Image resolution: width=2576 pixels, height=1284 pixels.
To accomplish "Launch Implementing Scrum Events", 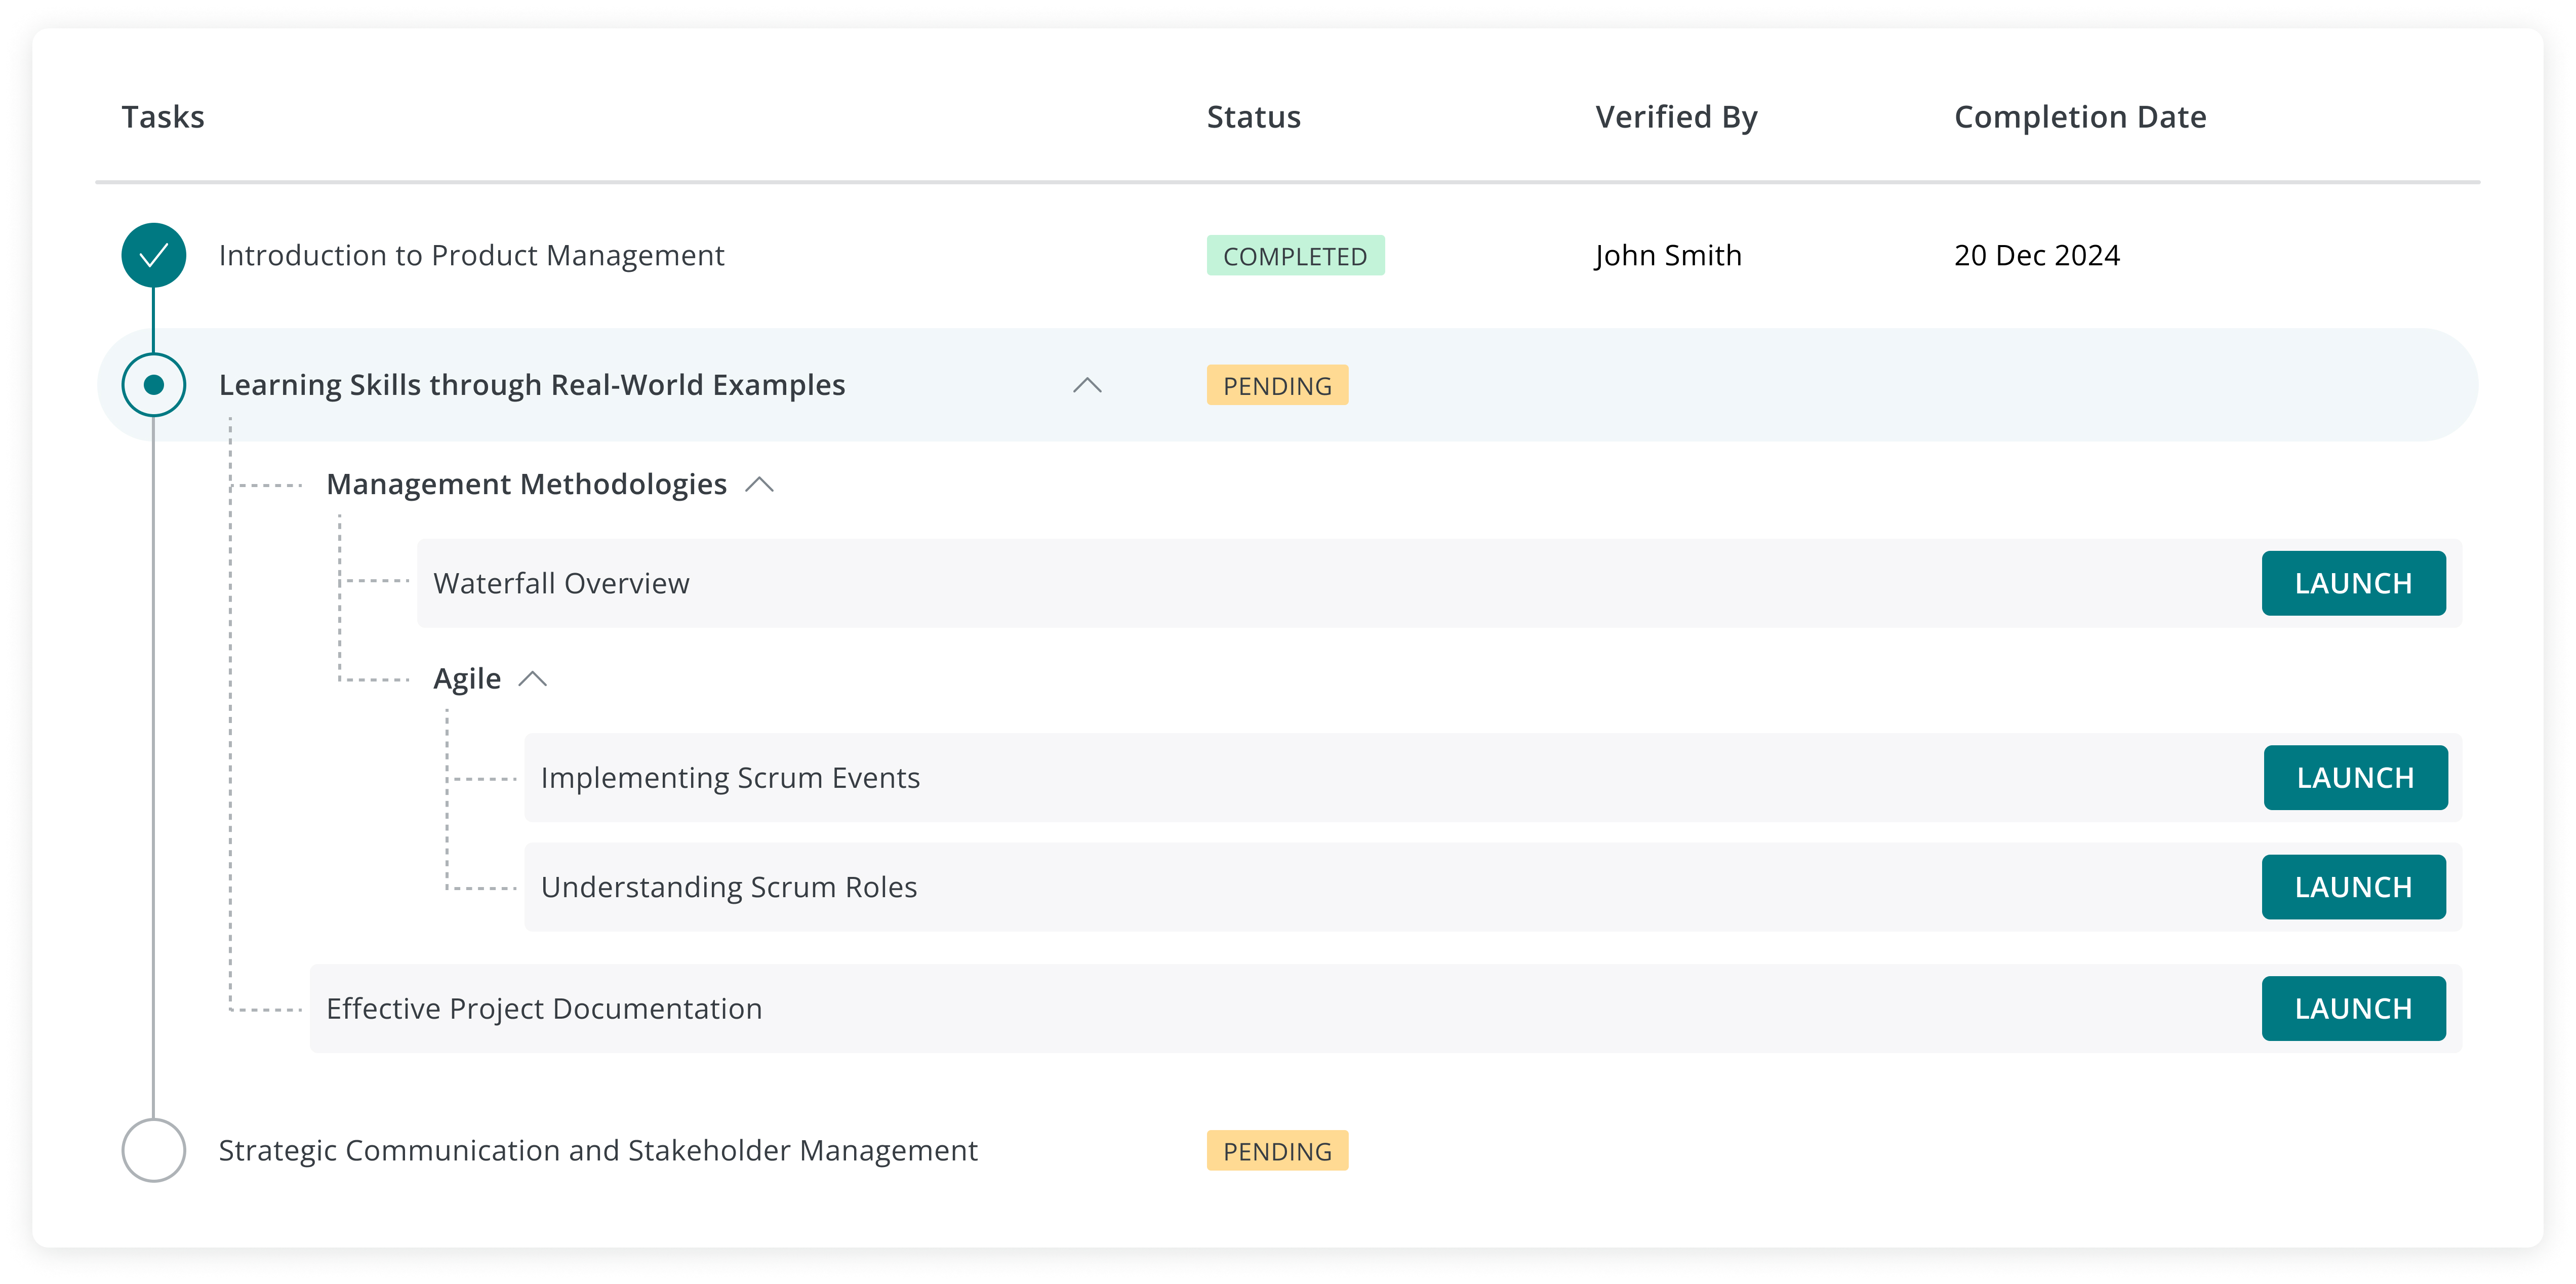I will (2355, 777).
